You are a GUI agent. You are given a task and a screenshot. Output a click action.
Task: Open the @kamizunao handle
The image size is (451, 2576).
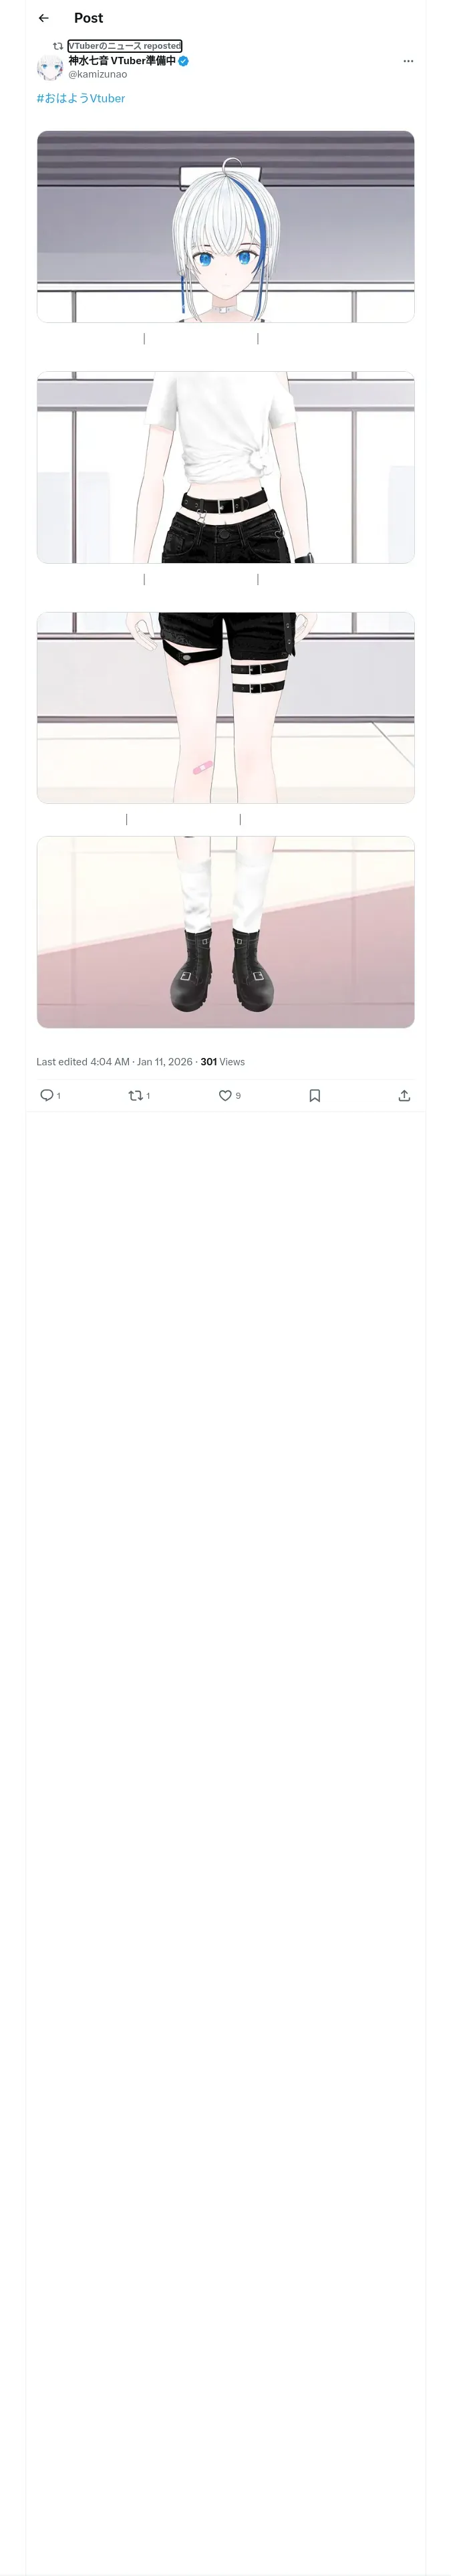pos(98,74)
